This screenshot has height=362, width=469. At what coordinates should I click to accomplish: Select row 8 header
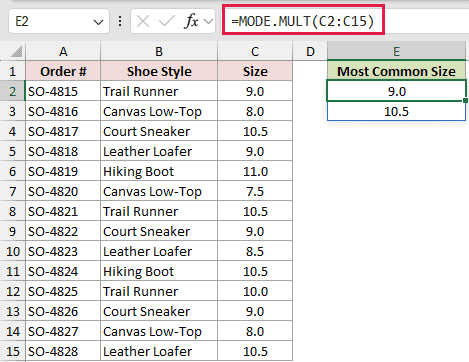point(12,211)
